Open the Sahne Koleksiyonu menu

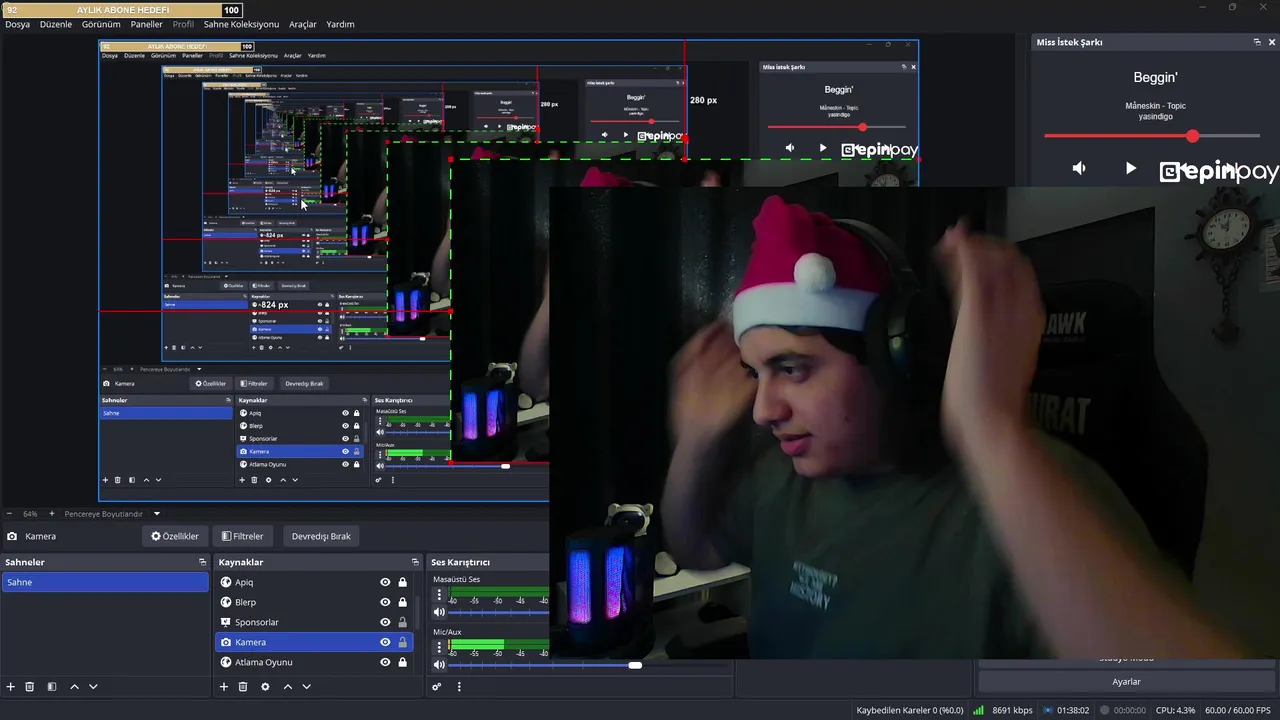pos(241,24)
